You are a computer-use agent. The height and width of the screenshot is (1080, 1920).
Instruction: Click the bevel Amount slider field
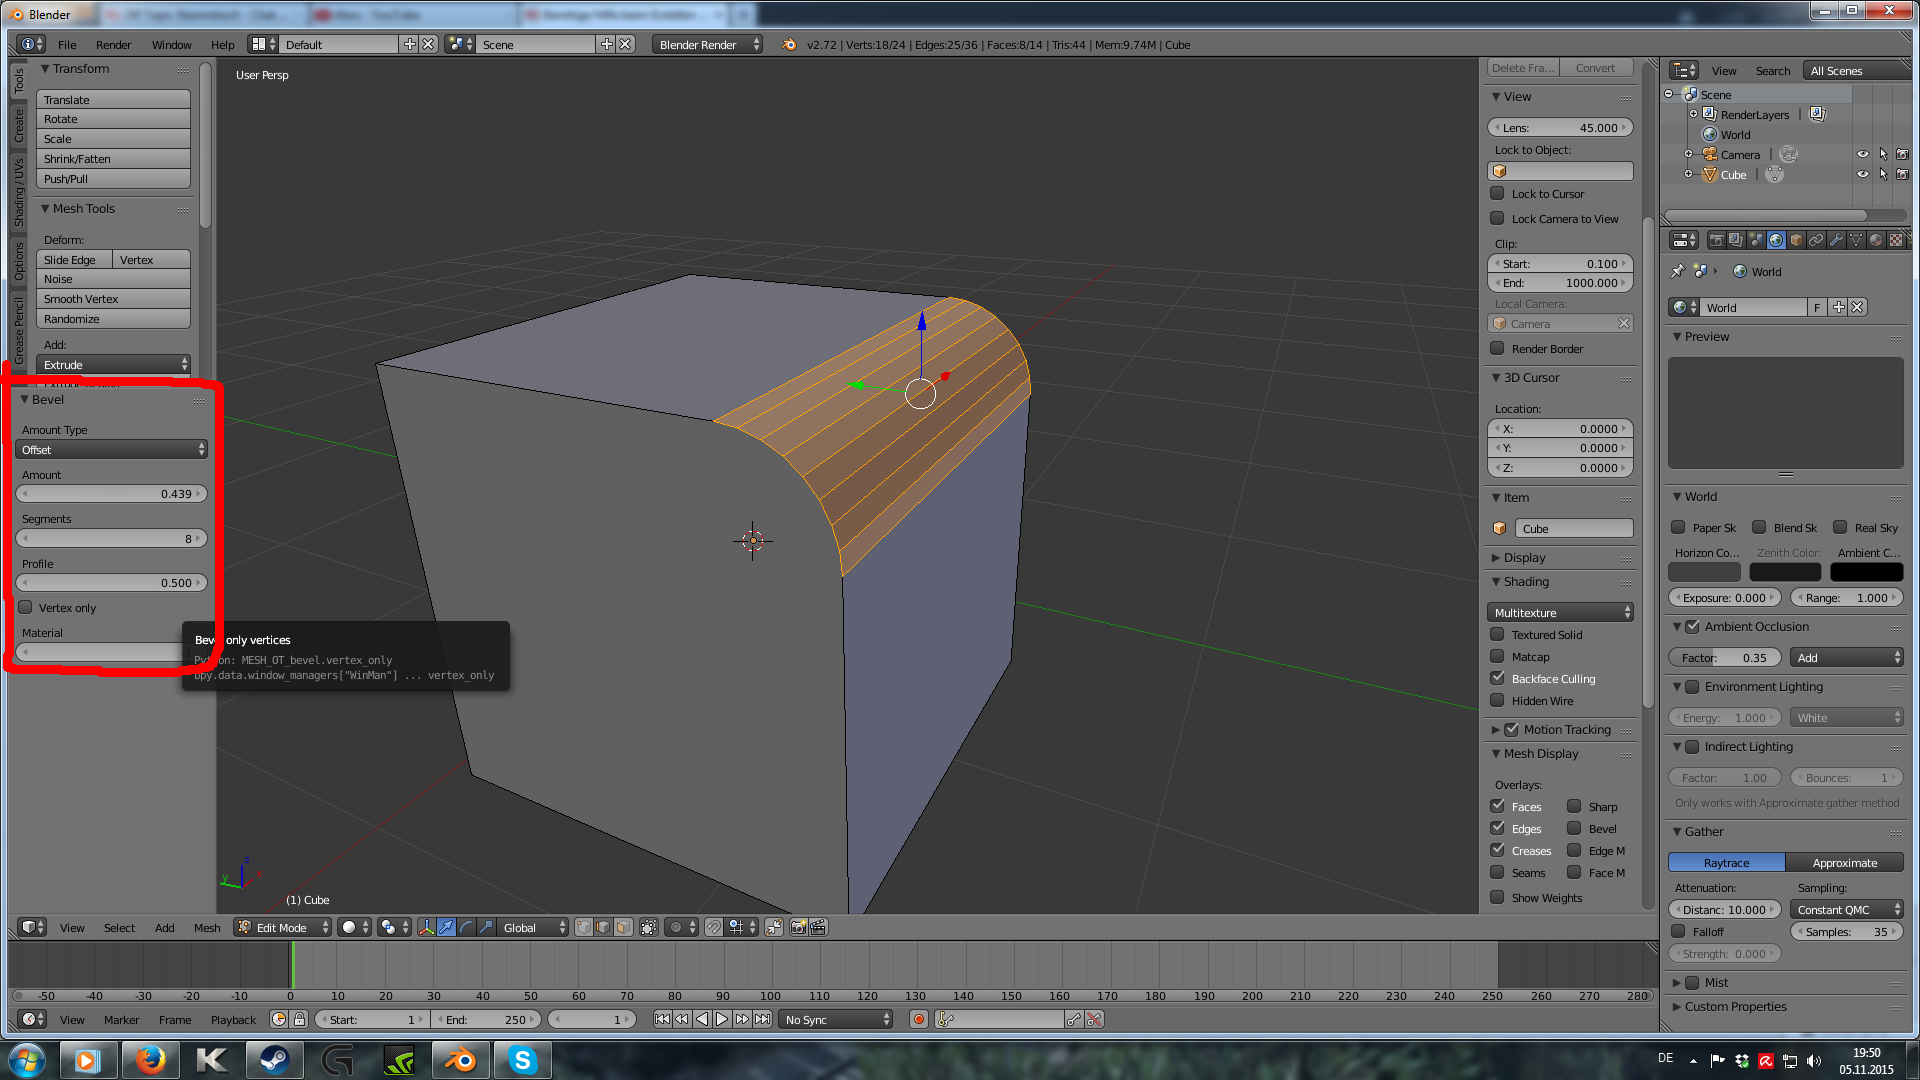tap(112, 494)
